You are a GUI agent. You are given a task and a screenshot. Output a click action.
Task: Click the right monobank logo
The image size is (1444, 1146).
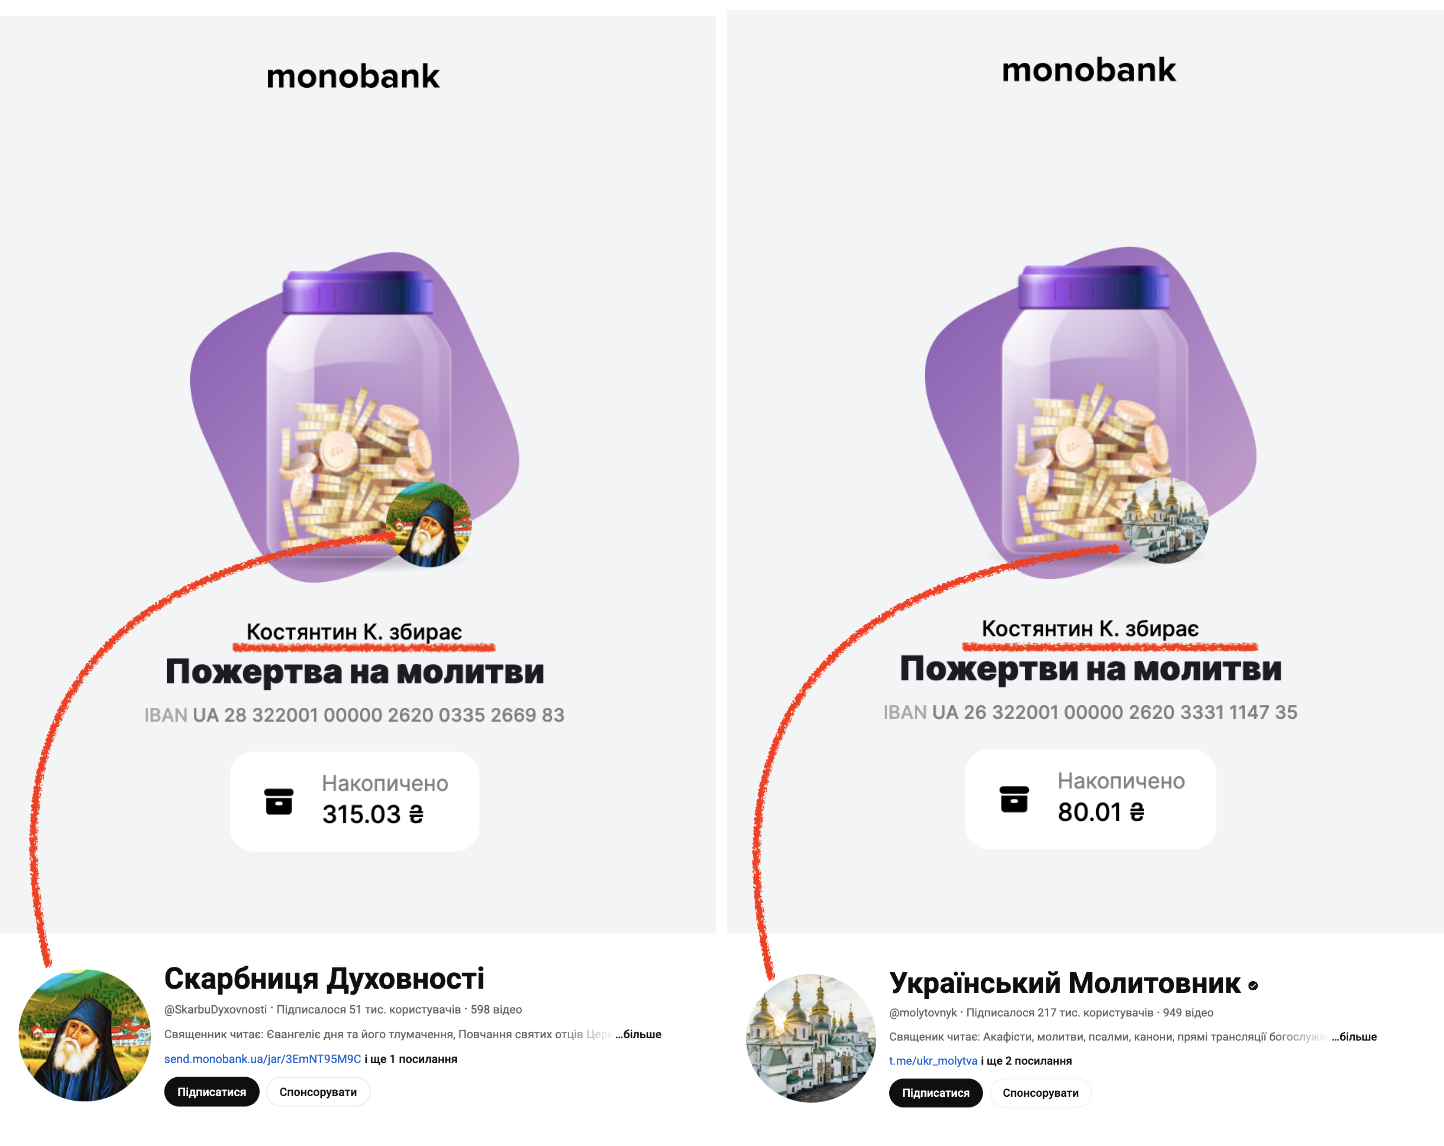(1089, 70)
